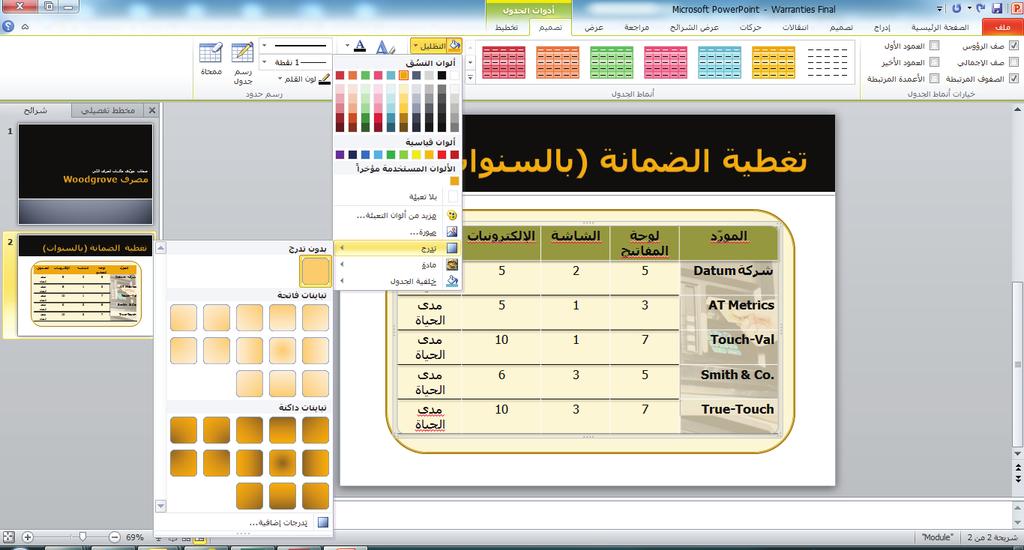Viewport: 1024px width, 550px height.
Task: Click the zoom out minus button
Action: click(114, 537)
